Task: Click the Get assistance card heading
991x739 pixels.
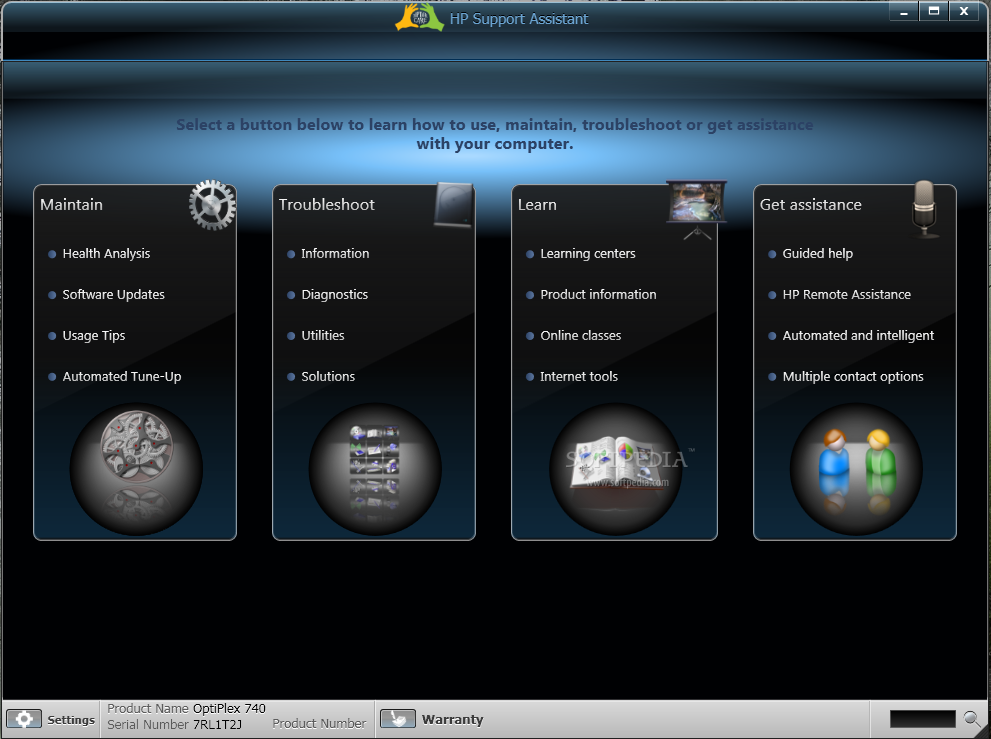Action: 811,205
